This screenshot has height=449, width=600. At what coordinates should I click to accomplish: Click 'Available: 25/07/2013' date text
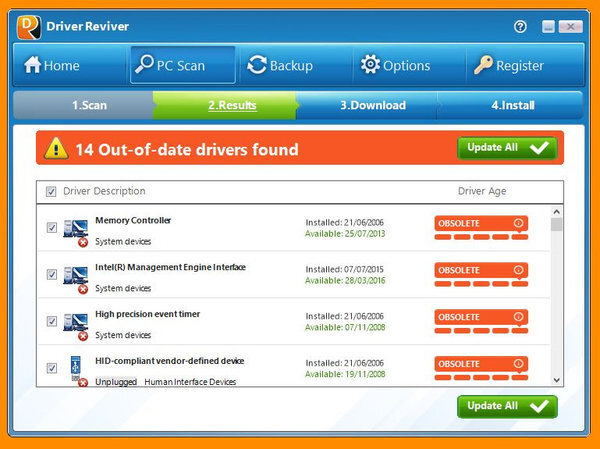coord(345,234)
